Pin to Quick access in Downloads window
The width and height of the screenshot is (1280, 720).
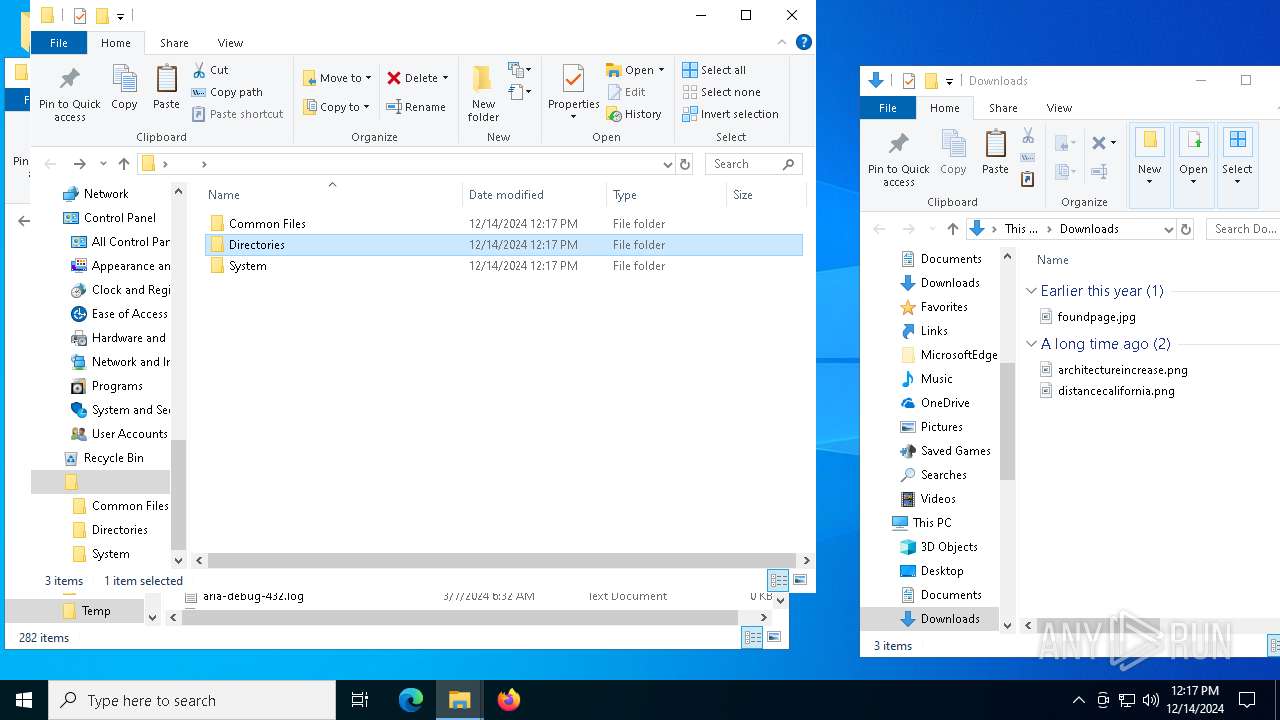898,158
